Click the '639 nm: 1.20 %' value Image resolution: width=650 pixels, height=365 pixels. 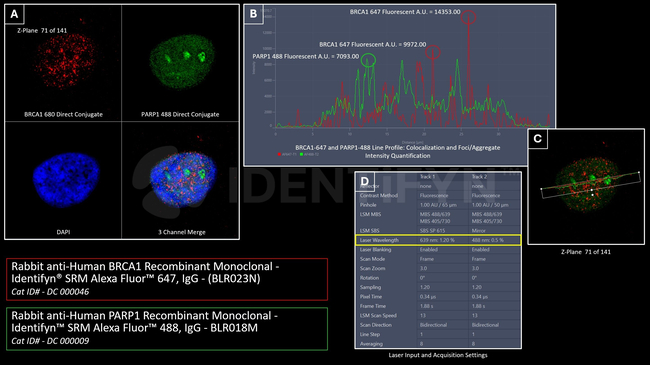pos(437,240)
